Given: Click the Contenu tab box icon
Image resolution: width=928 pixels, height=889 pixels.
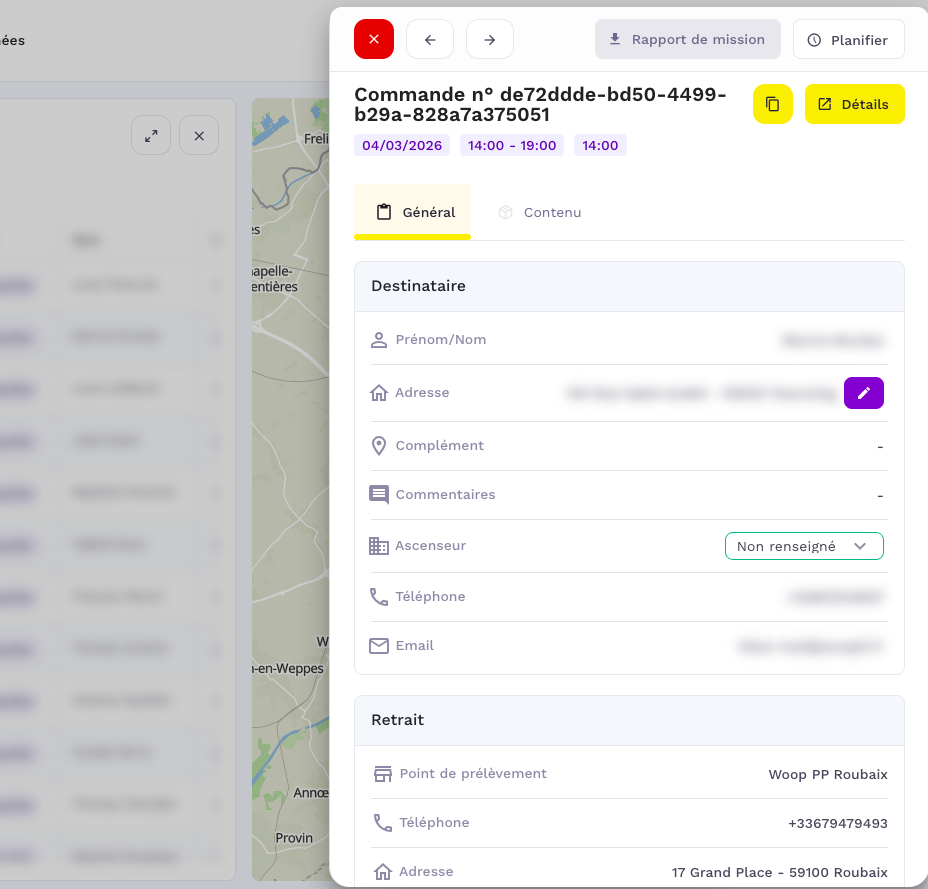Looking at the screenshot, I should coord(506,212).
